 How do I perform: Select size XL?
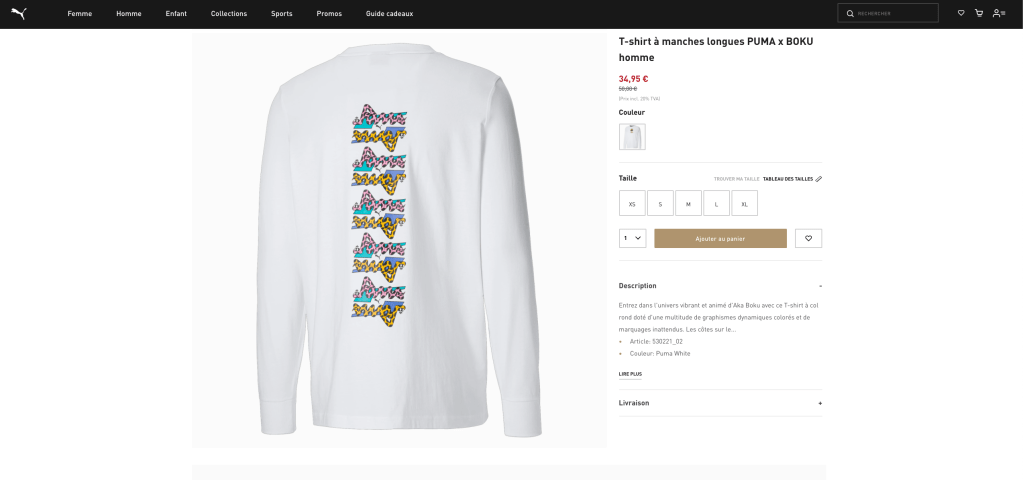tap(744, 203)
